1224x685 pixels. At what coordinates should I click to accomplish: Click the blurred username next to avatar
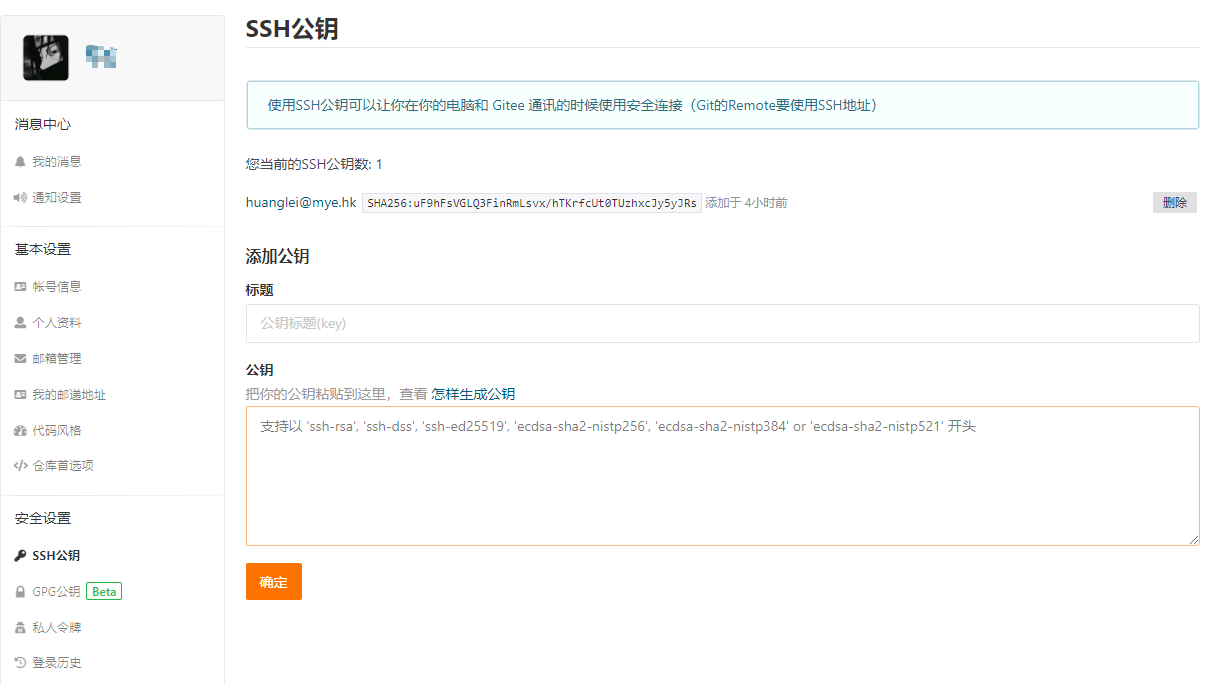click(x=101, y=57)
